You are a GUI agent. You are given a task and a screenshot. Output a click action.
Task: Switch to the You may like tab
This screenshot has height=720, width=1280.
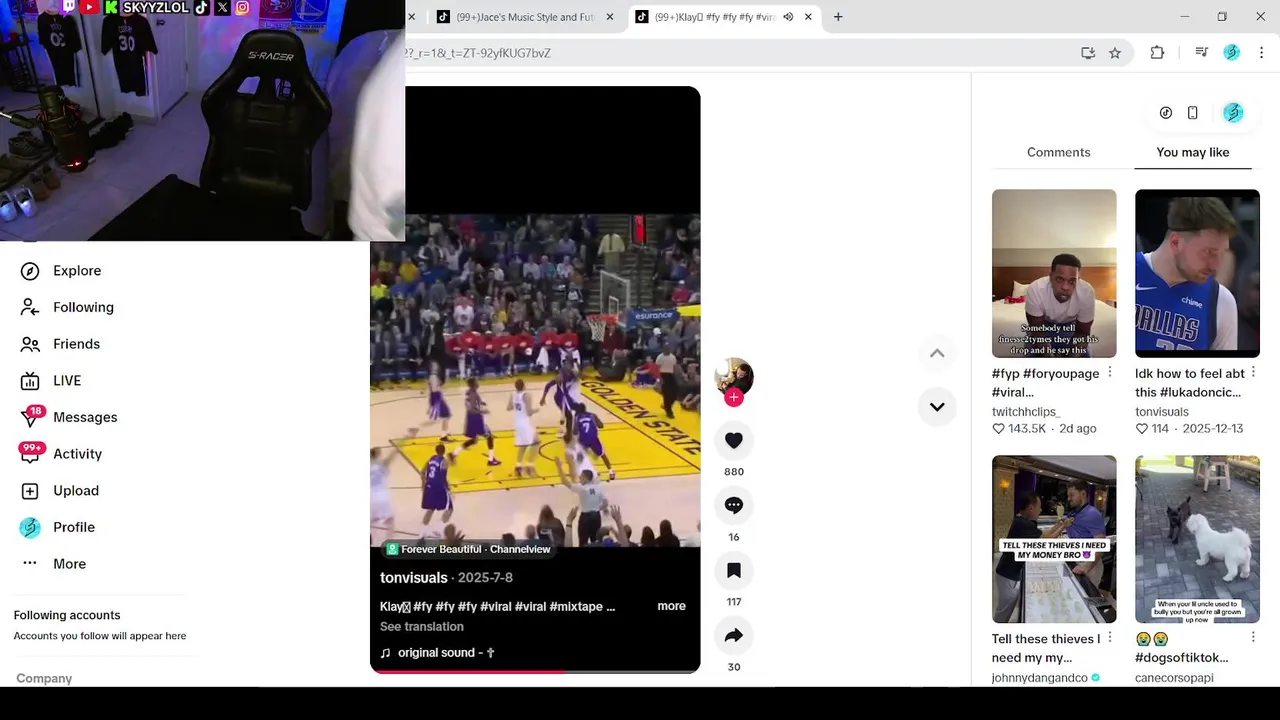pos(1193,152)
